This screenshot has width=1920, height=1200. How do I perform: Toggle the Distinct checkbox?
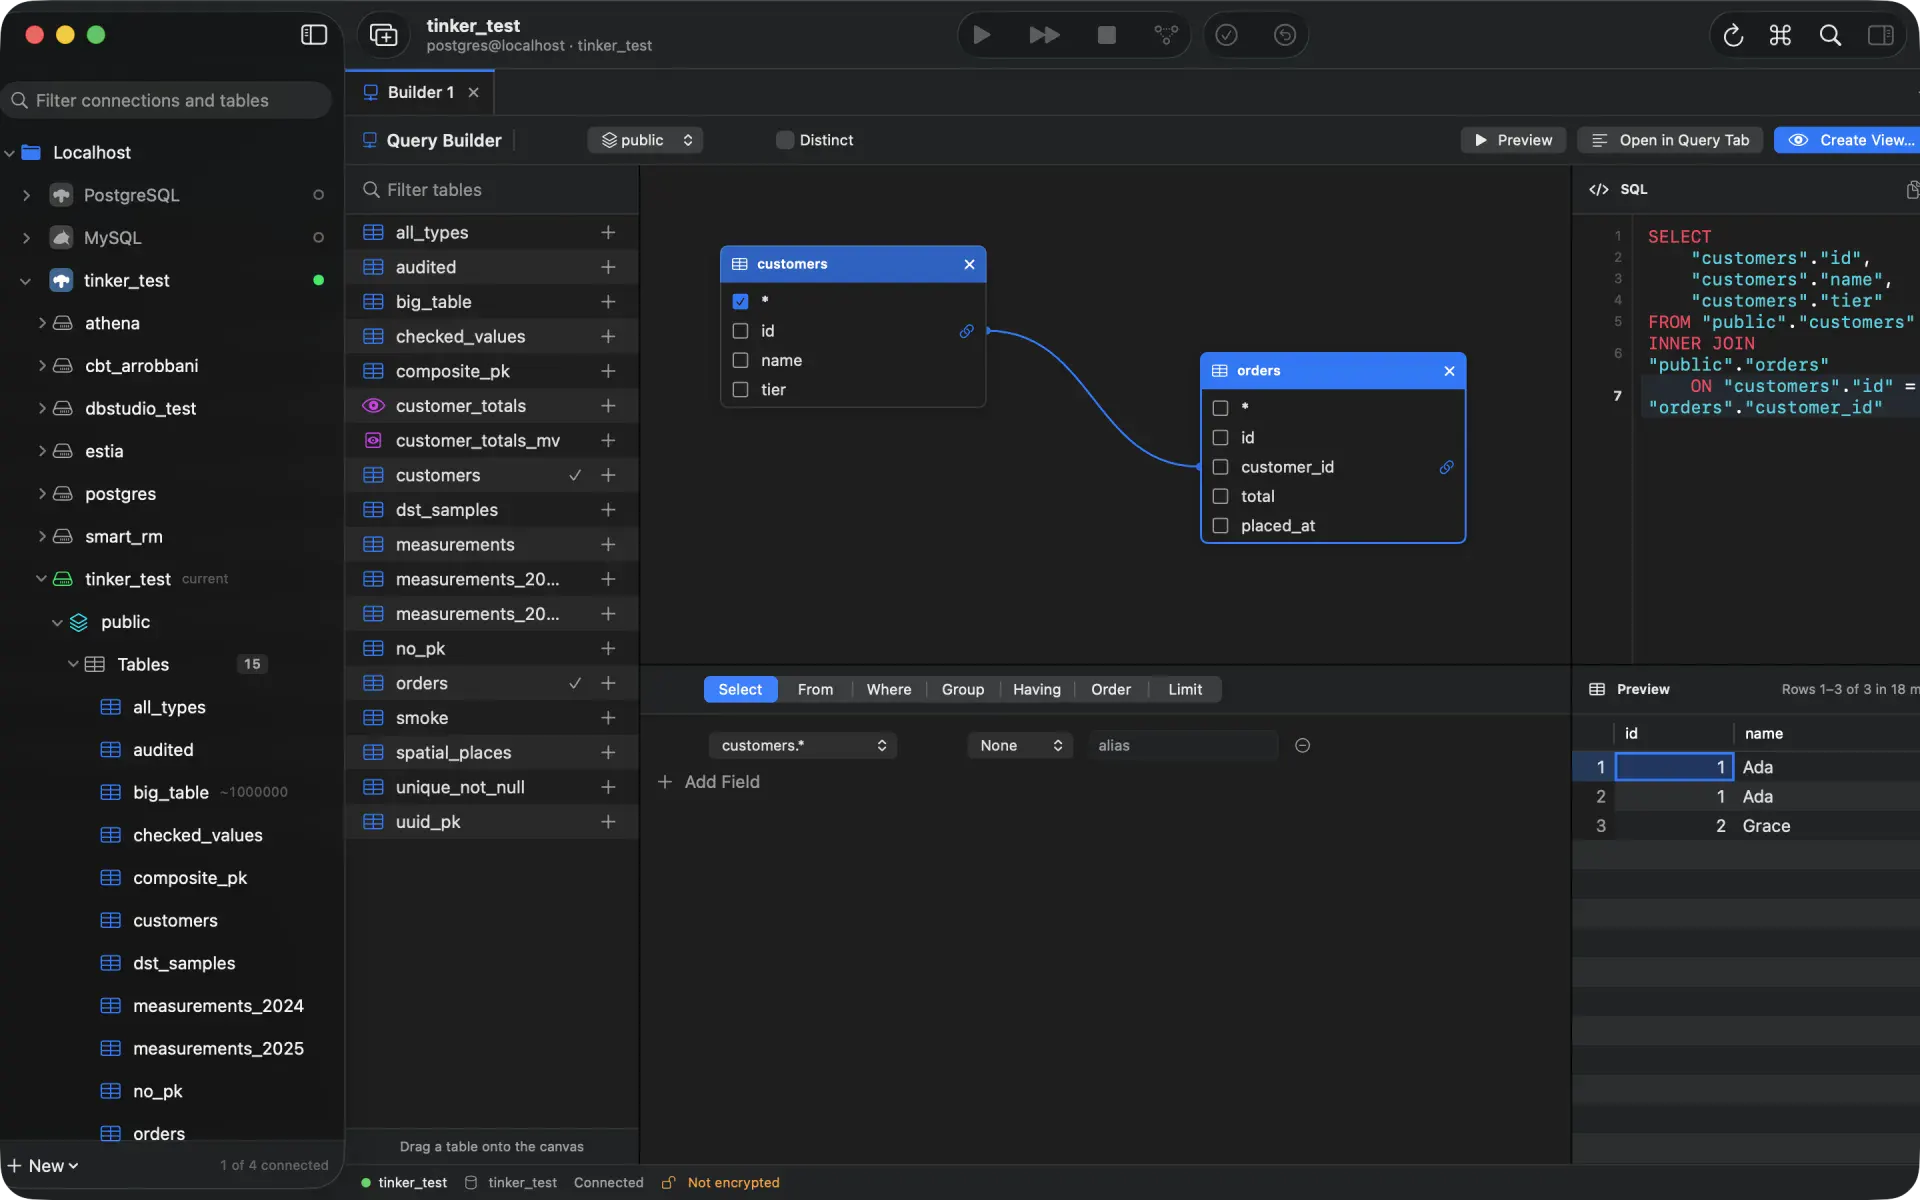click(x=785, y=140)
